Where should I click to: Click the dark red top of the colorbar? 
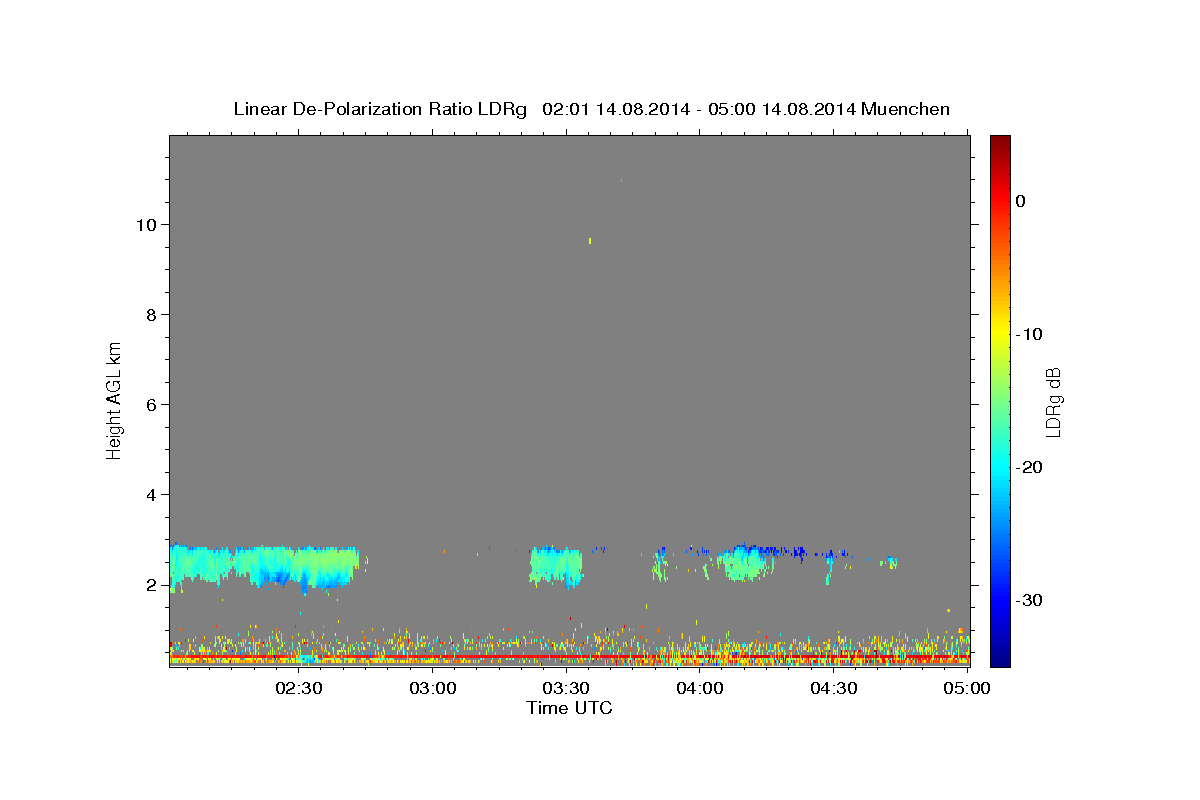click(x=1000, y=145)
